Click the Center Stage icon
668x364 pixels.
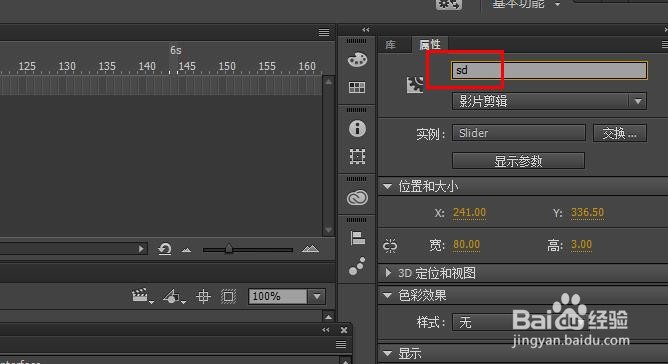(x=203, y=296)
